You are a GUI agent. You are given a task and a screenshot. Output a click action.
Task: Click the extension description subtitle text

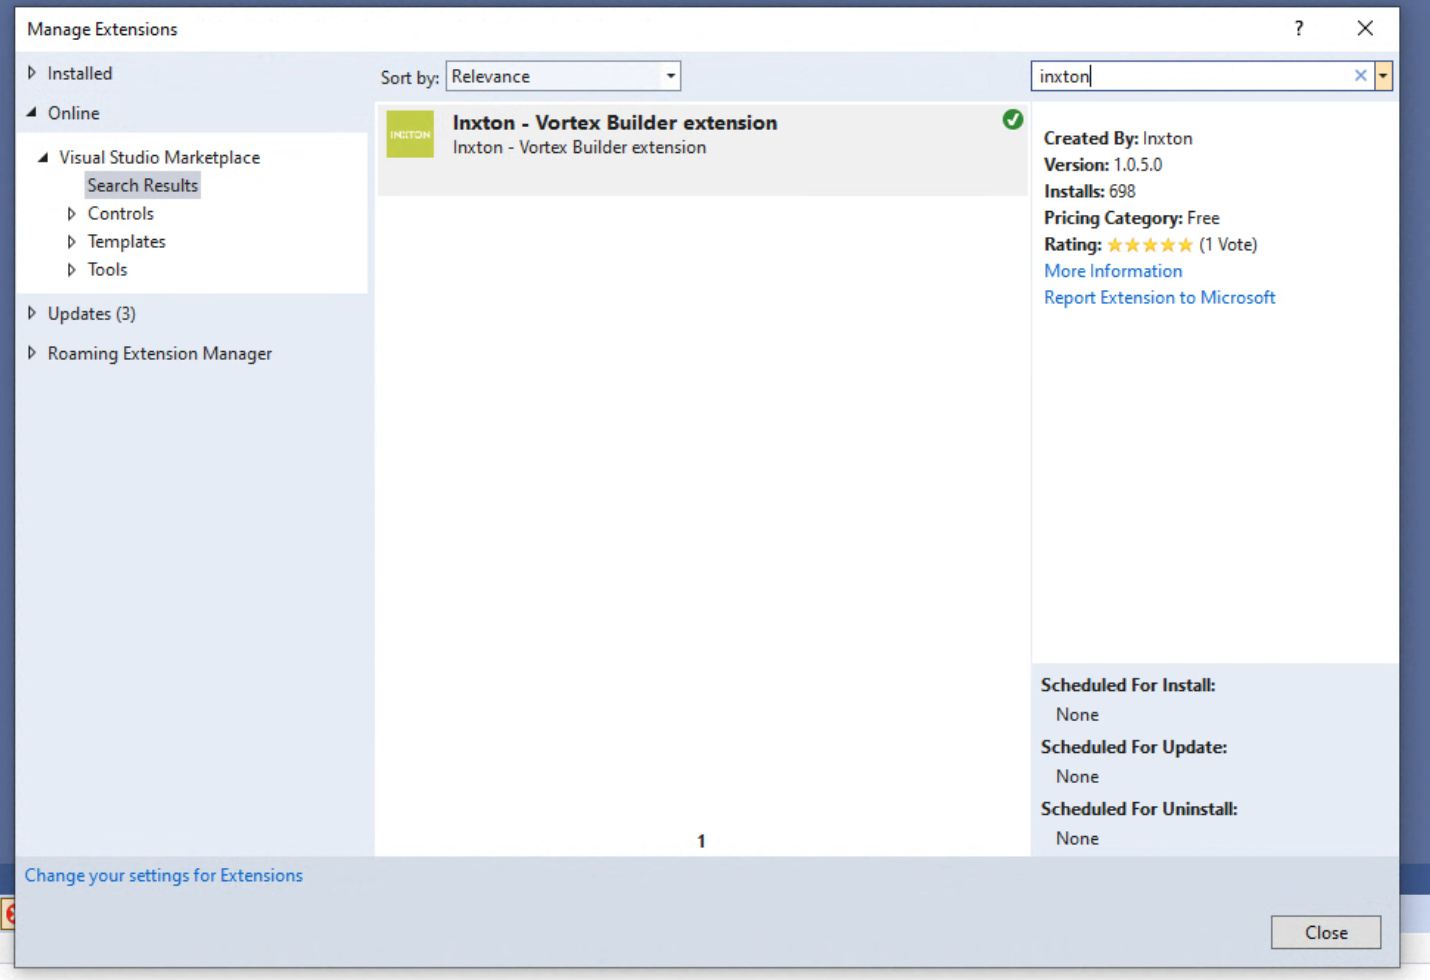[x=579, y=147]
